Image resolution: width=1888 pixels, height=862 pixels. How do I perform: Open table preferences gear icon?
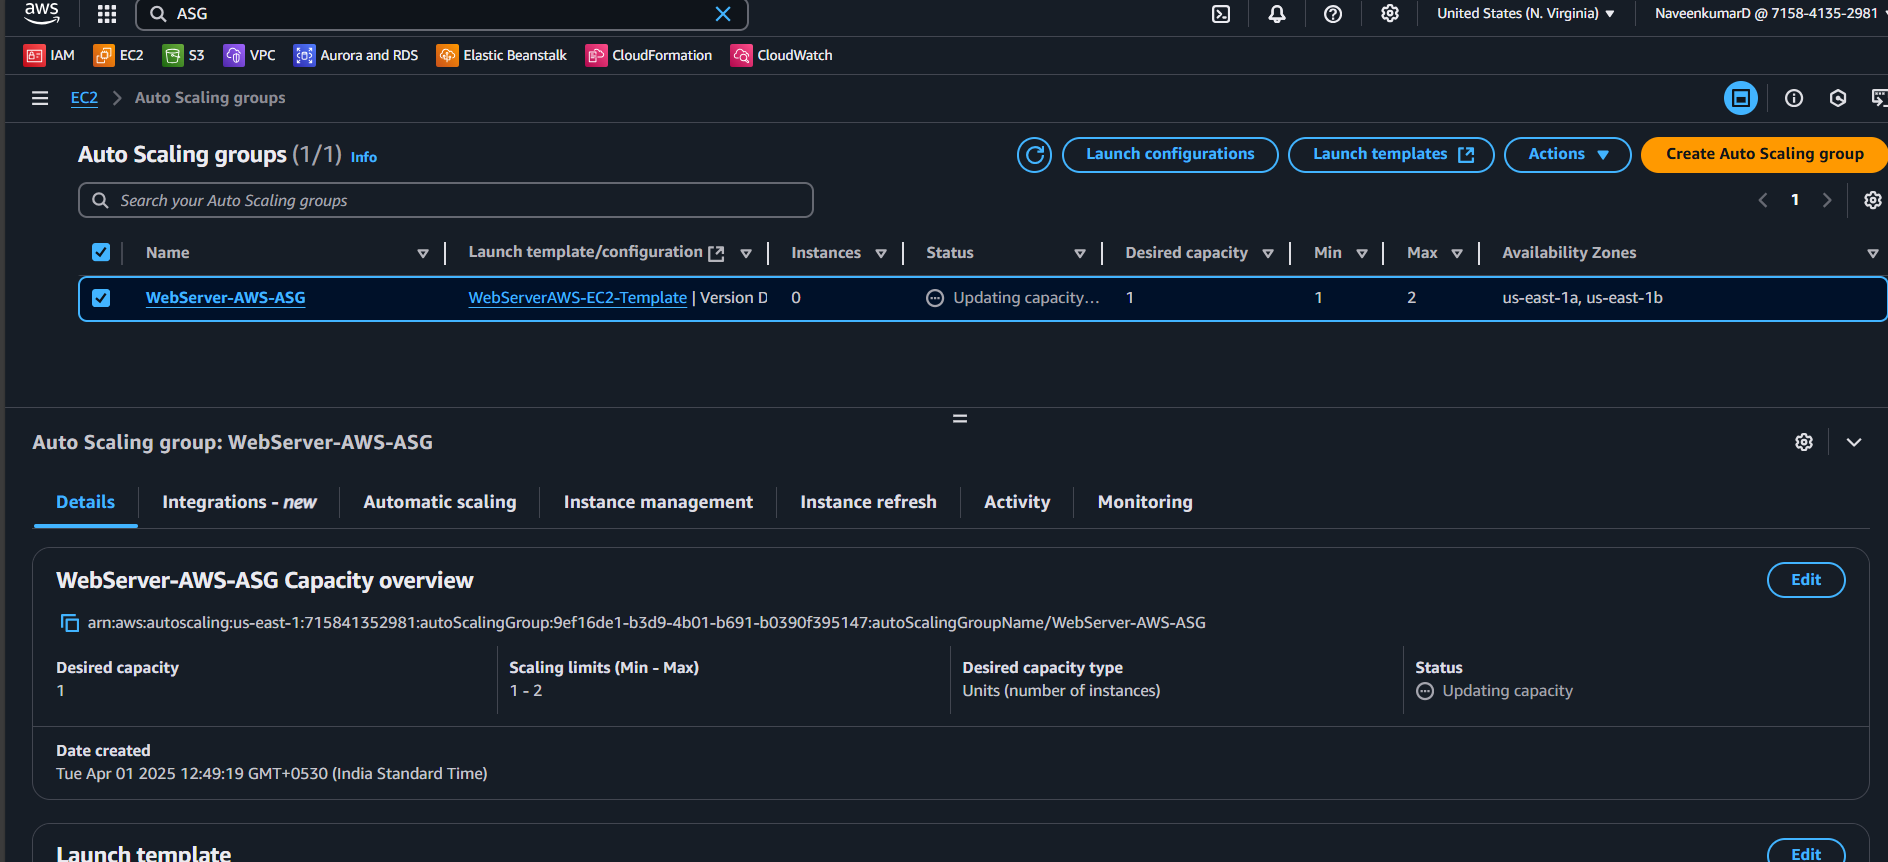click(x=1873, y=200)
